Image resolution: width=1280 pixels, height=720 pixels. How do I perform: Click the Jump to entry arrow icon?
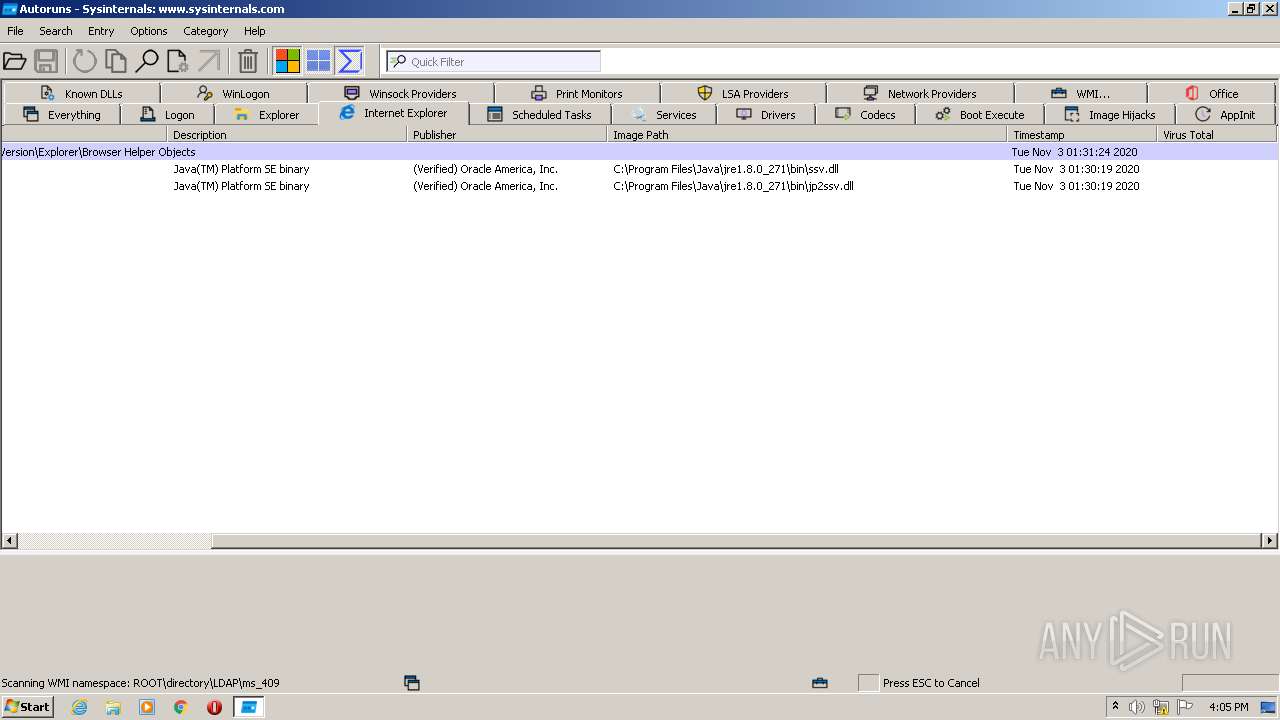pyautogui.click(x=209, y=61)
